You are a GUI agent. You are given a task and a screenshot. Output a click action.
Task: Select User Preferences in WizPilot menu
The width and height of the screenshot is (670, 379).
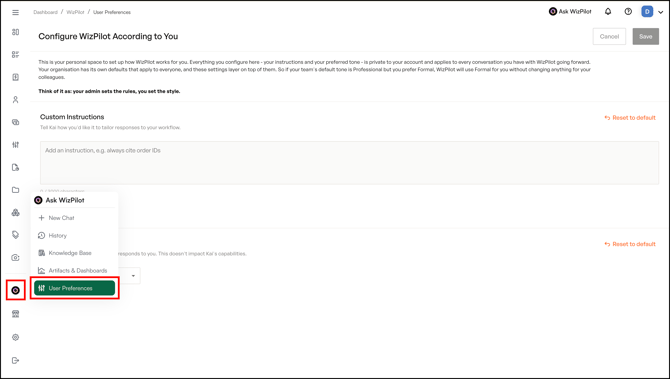click(x=74, y=288)
